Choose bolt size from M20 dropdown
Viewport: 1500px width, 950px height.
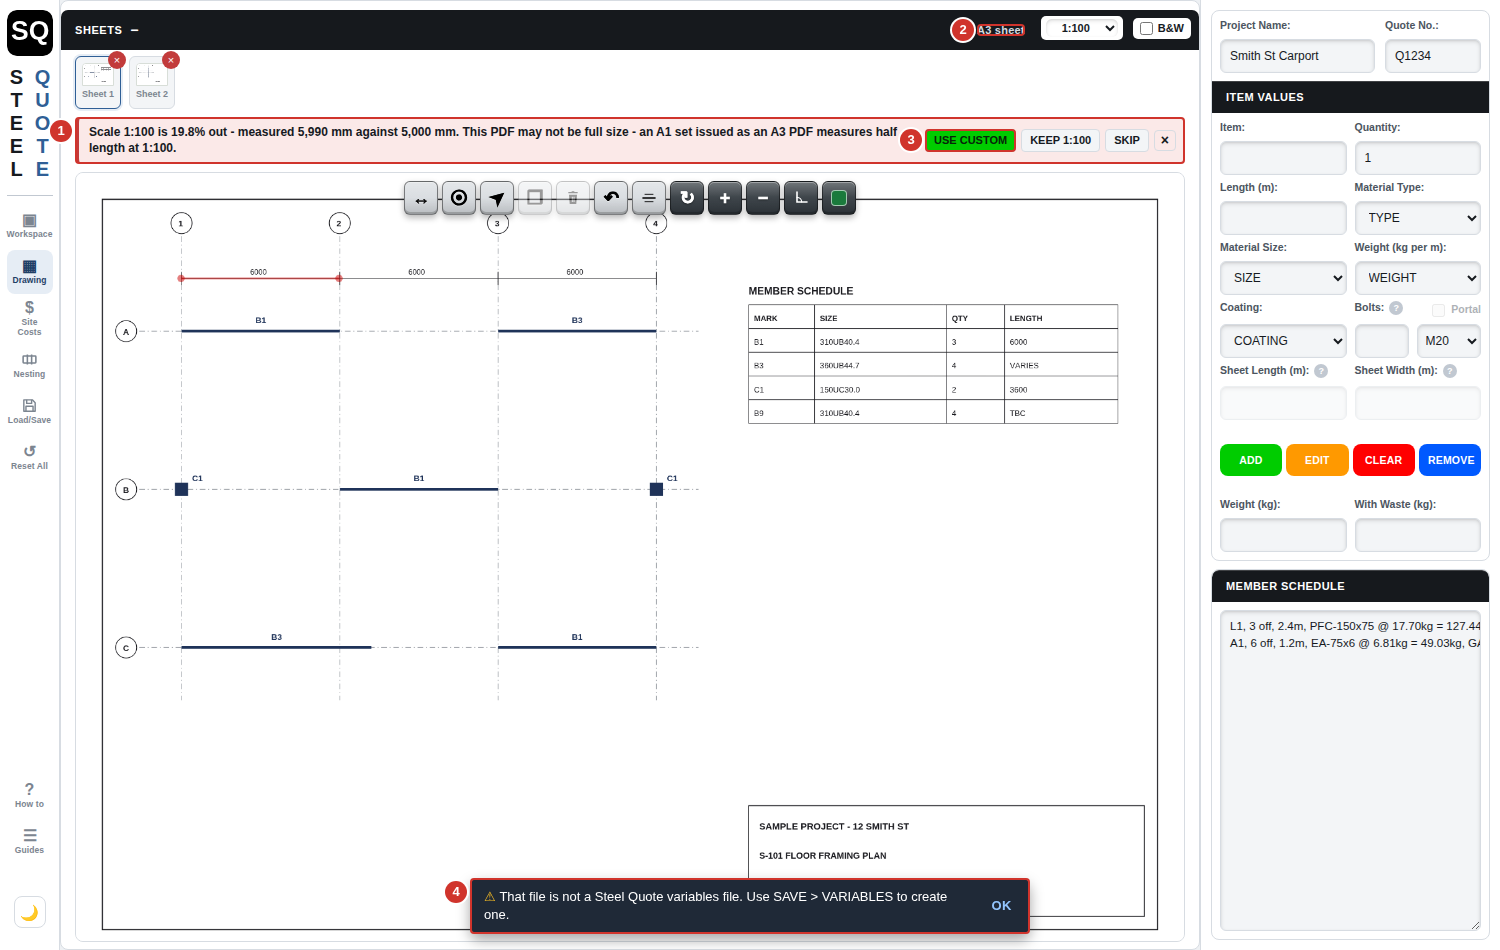tap(1449, 341)
